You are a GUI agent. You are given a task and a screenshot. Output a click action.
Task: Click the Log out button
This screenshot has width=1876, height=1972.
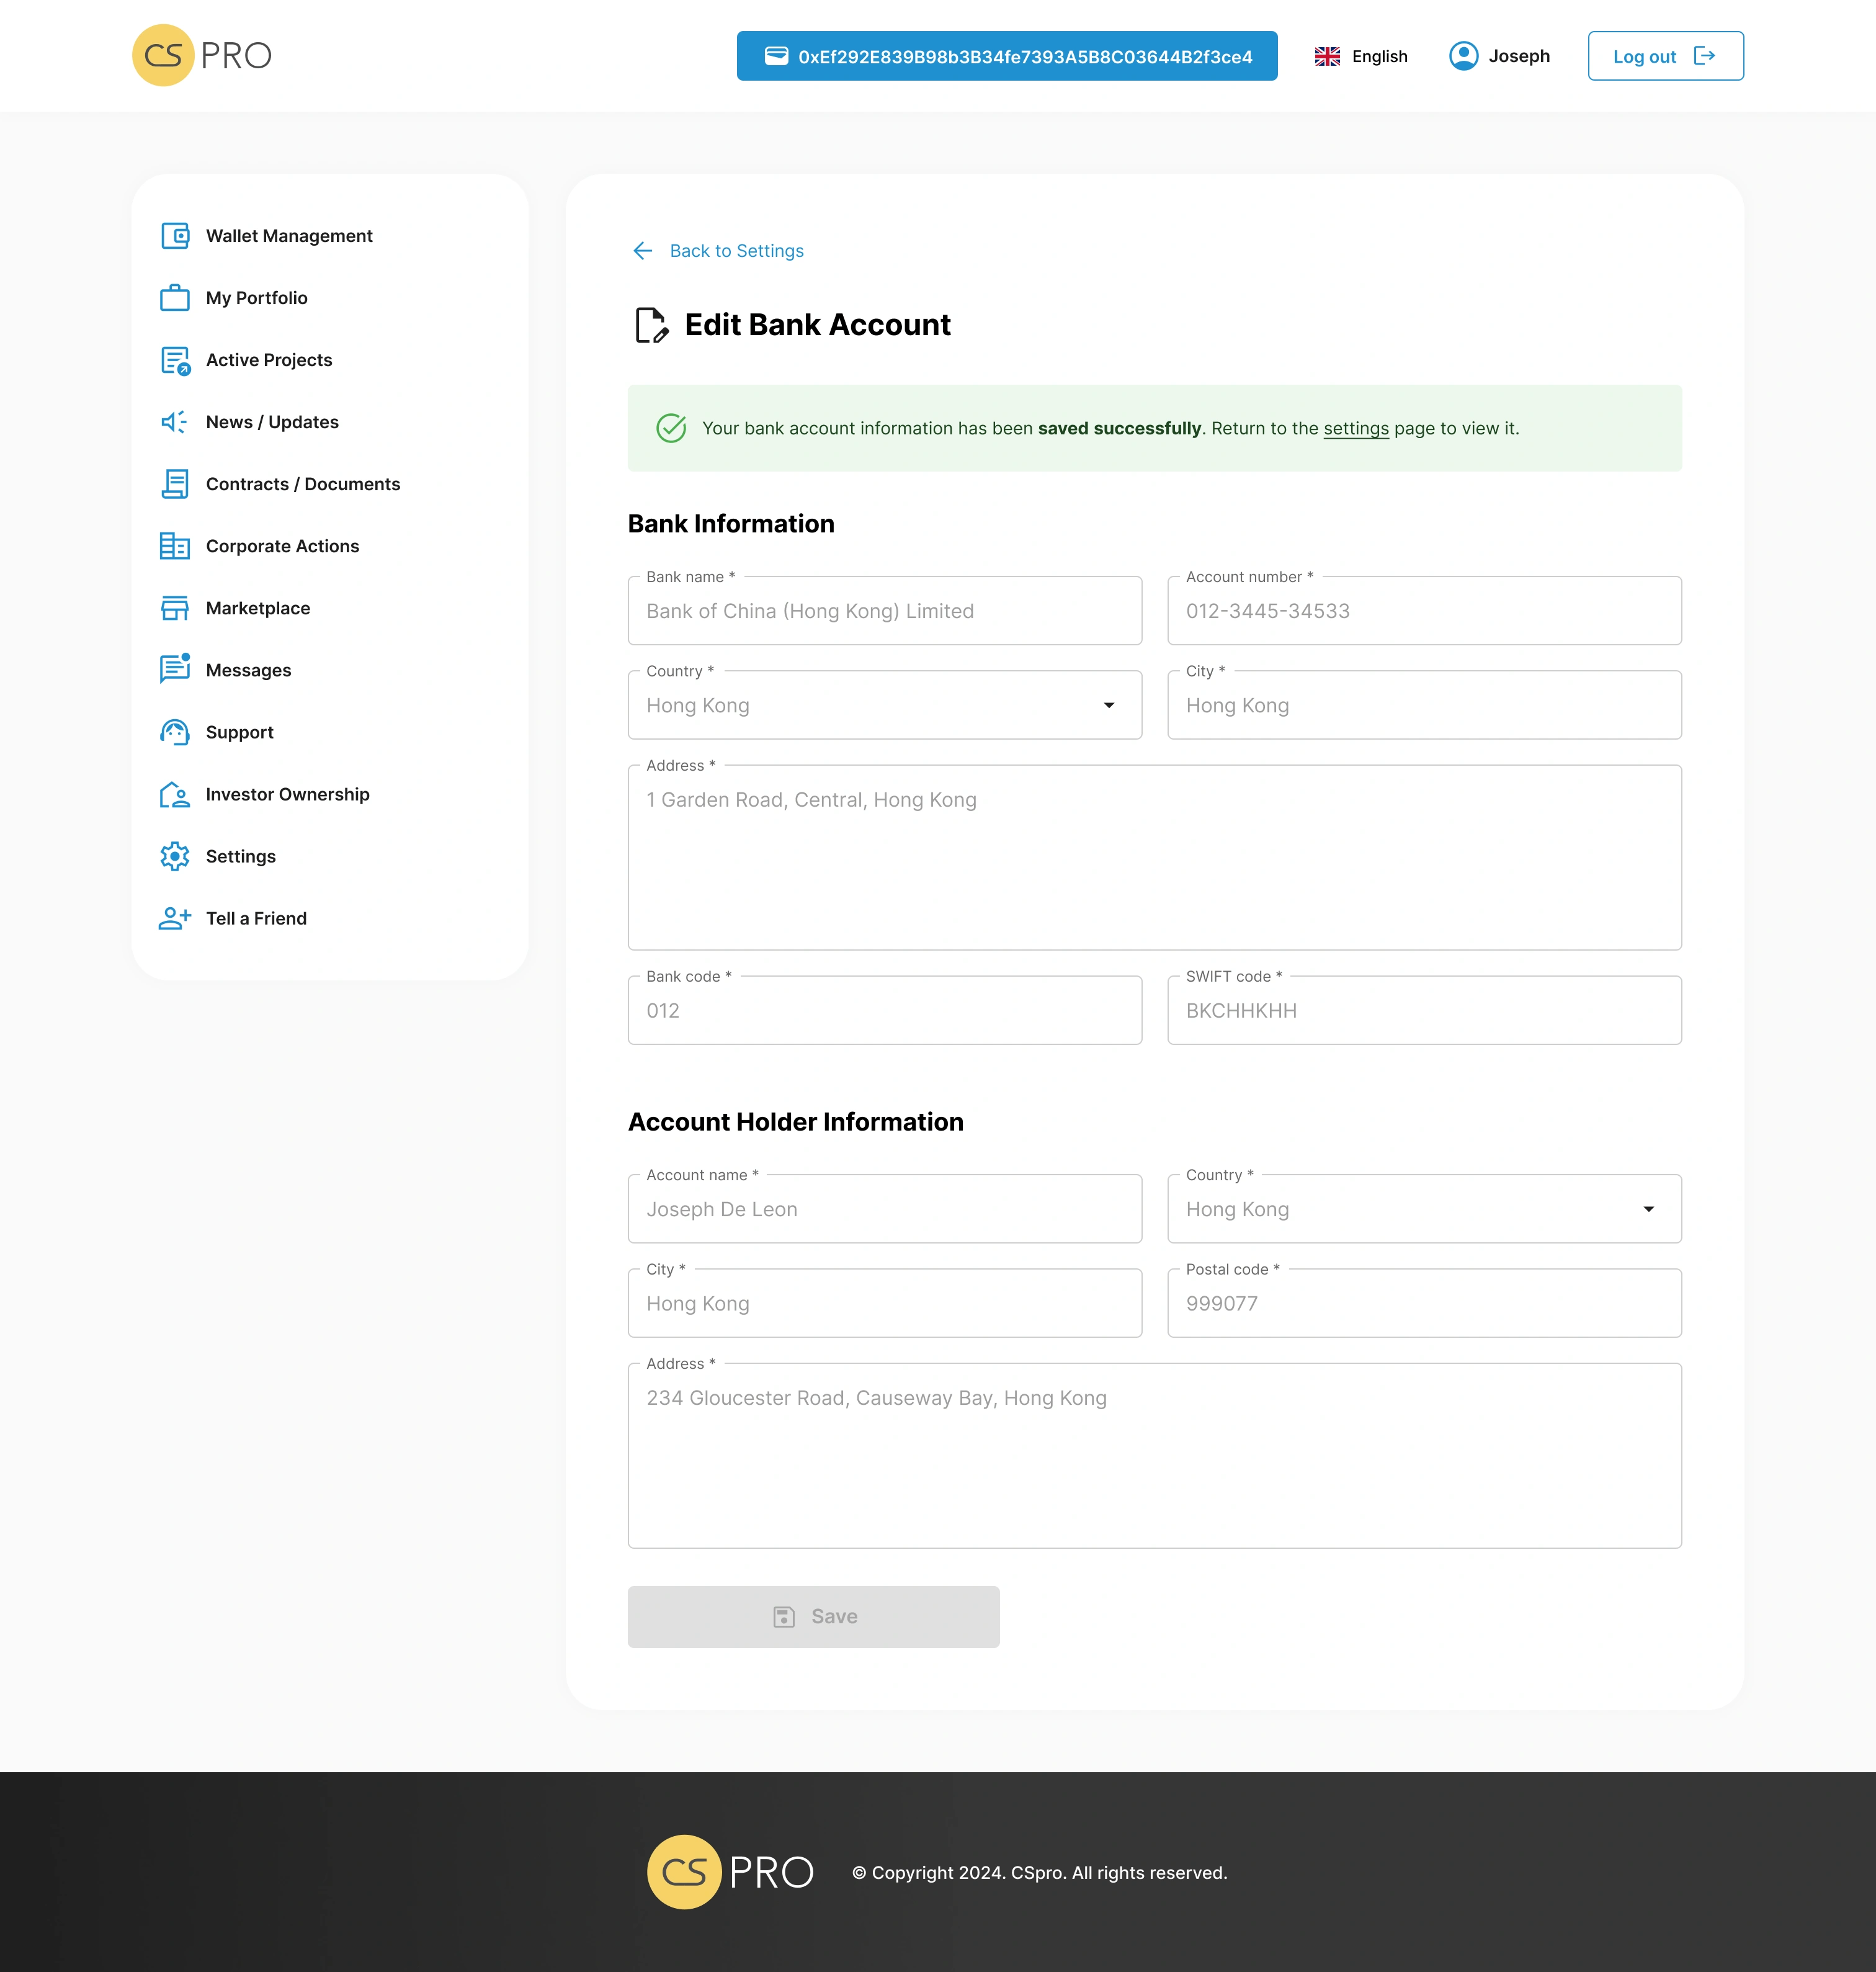click(x=1665, y=56)
